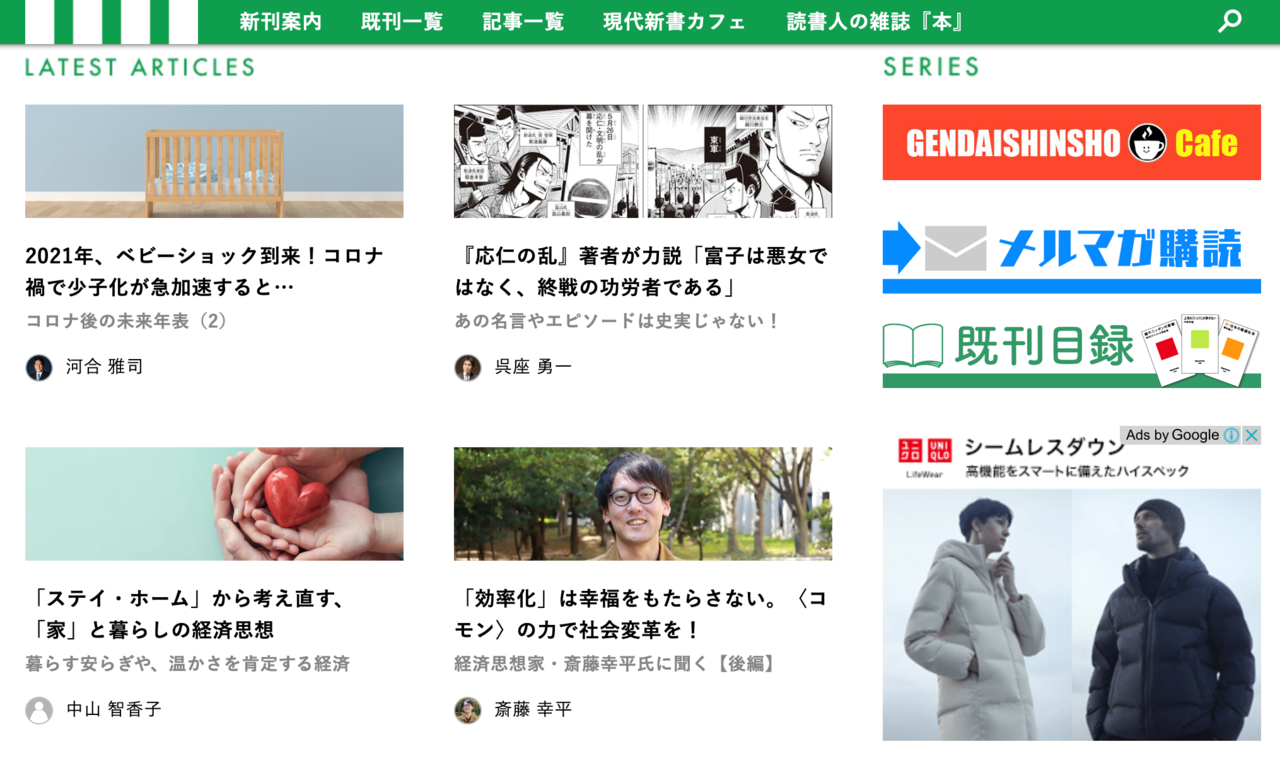The height and width of the screenshot is (766, 1280).
Task: Click 呉座 勇一 author avatar
Action: pos(468,367)
